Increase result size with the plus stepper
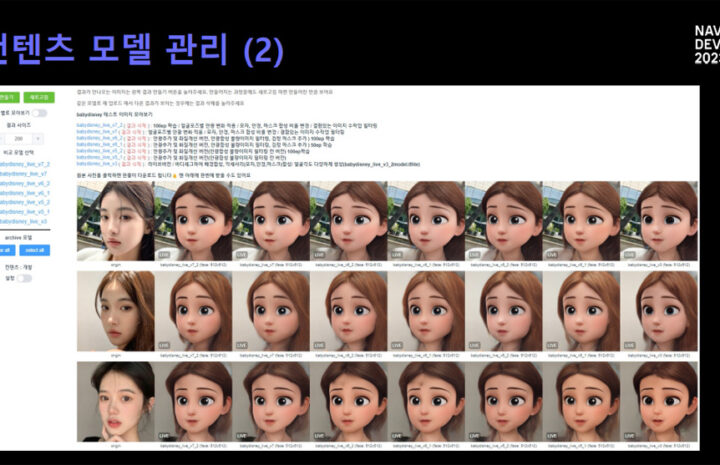This screenshot has width=720, height=465. pyautogui.click(x=38, y=138)
